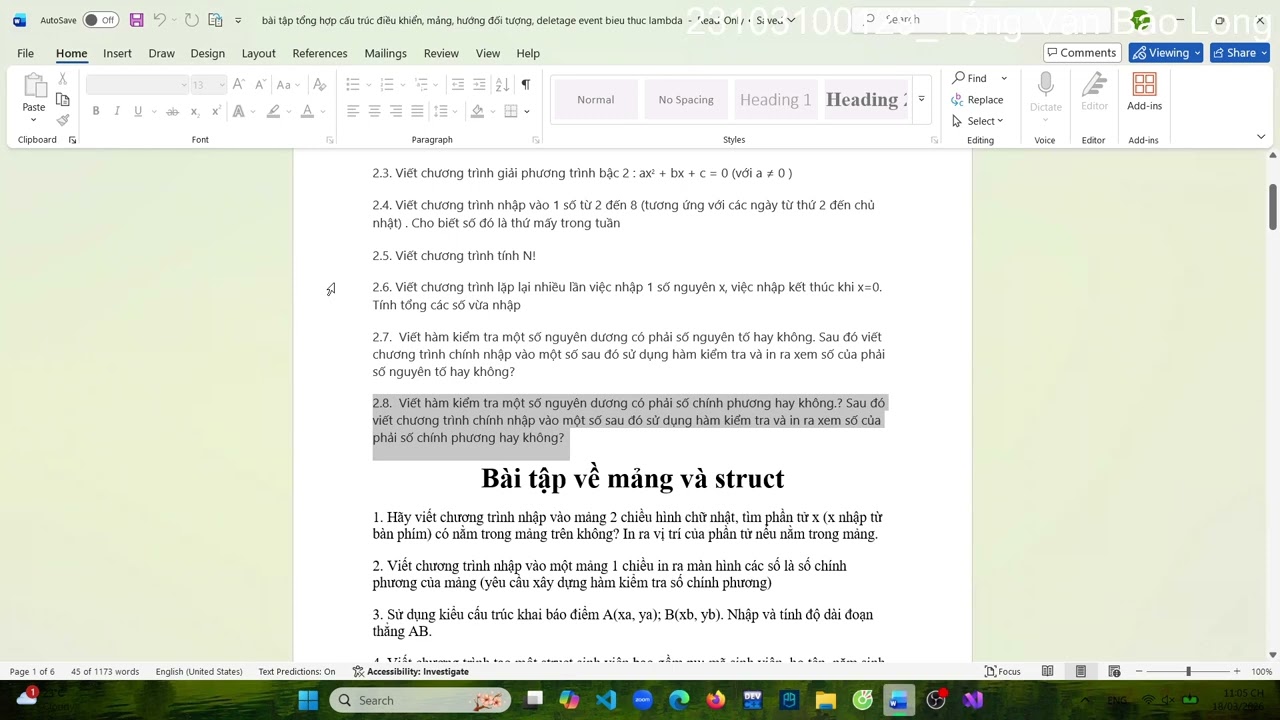Click Find in Editing group

coord(970,78)
